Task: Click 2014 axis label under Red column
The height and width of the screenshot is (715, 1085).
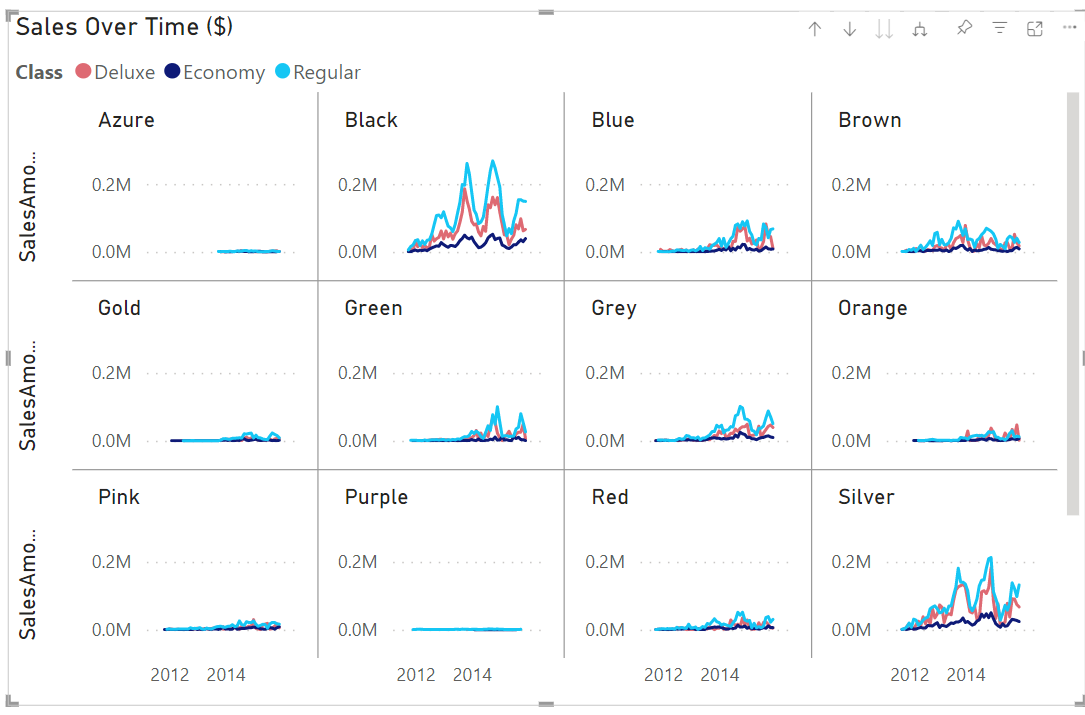Action: [x=720, y=675]
